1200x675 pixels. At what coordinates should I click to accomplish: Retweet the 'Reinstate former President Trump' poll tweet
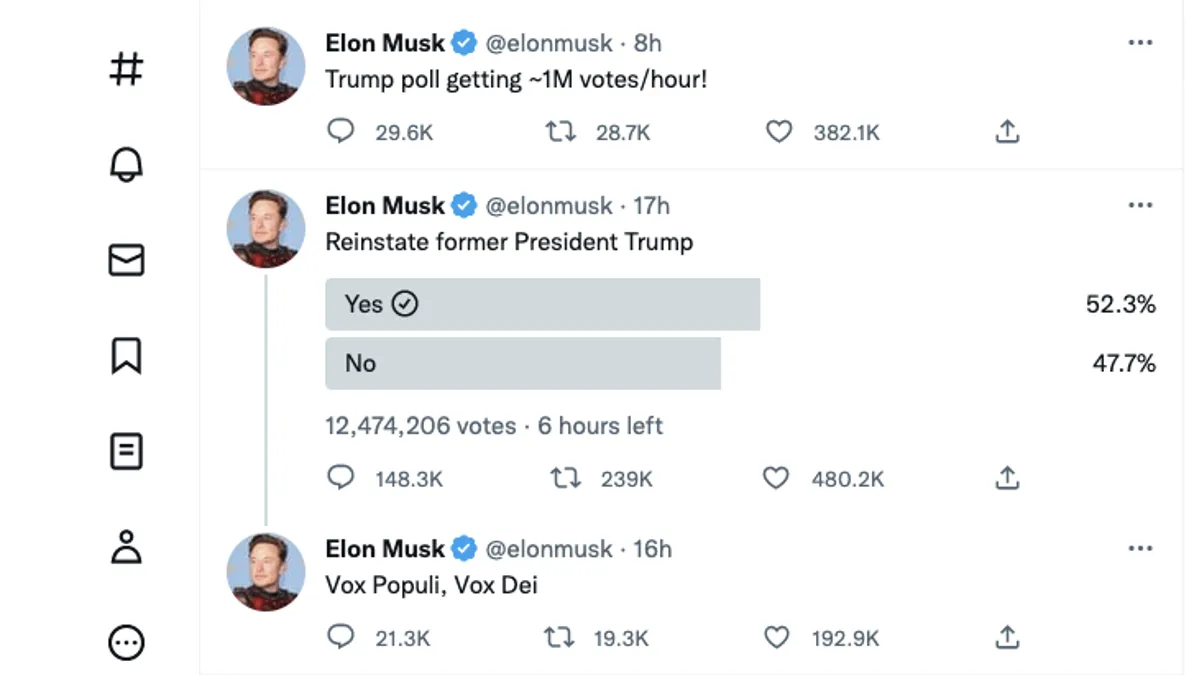tap(565, 478)
